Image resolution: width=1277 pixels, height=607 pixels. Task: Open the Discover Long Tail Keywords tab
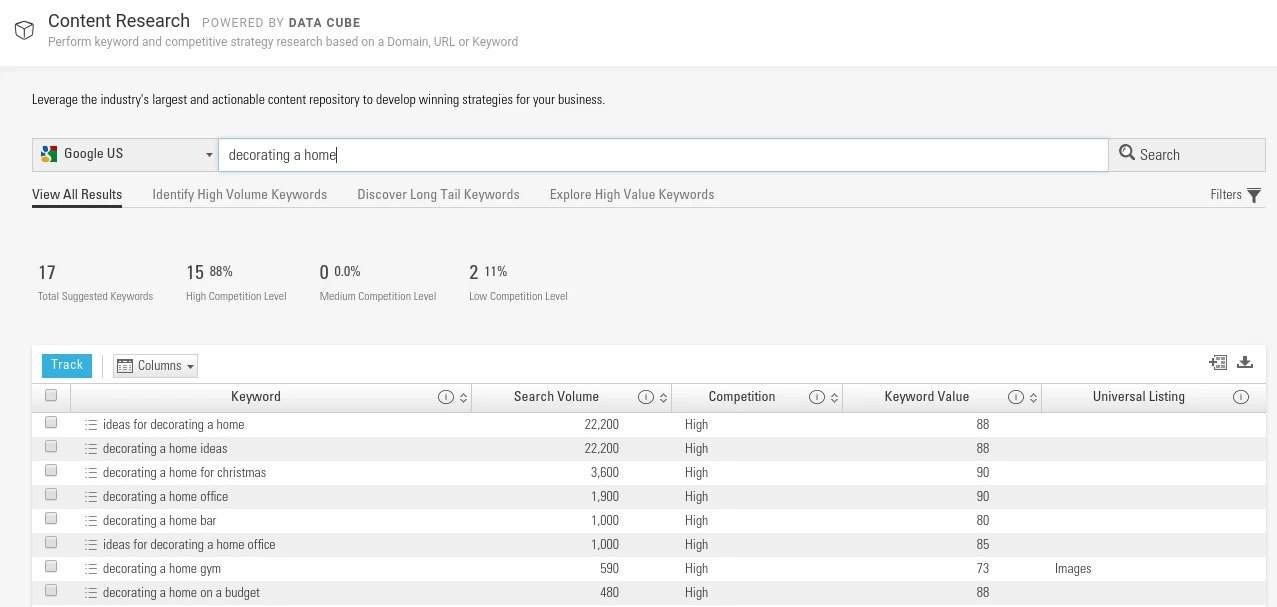(x=438, y=194)
